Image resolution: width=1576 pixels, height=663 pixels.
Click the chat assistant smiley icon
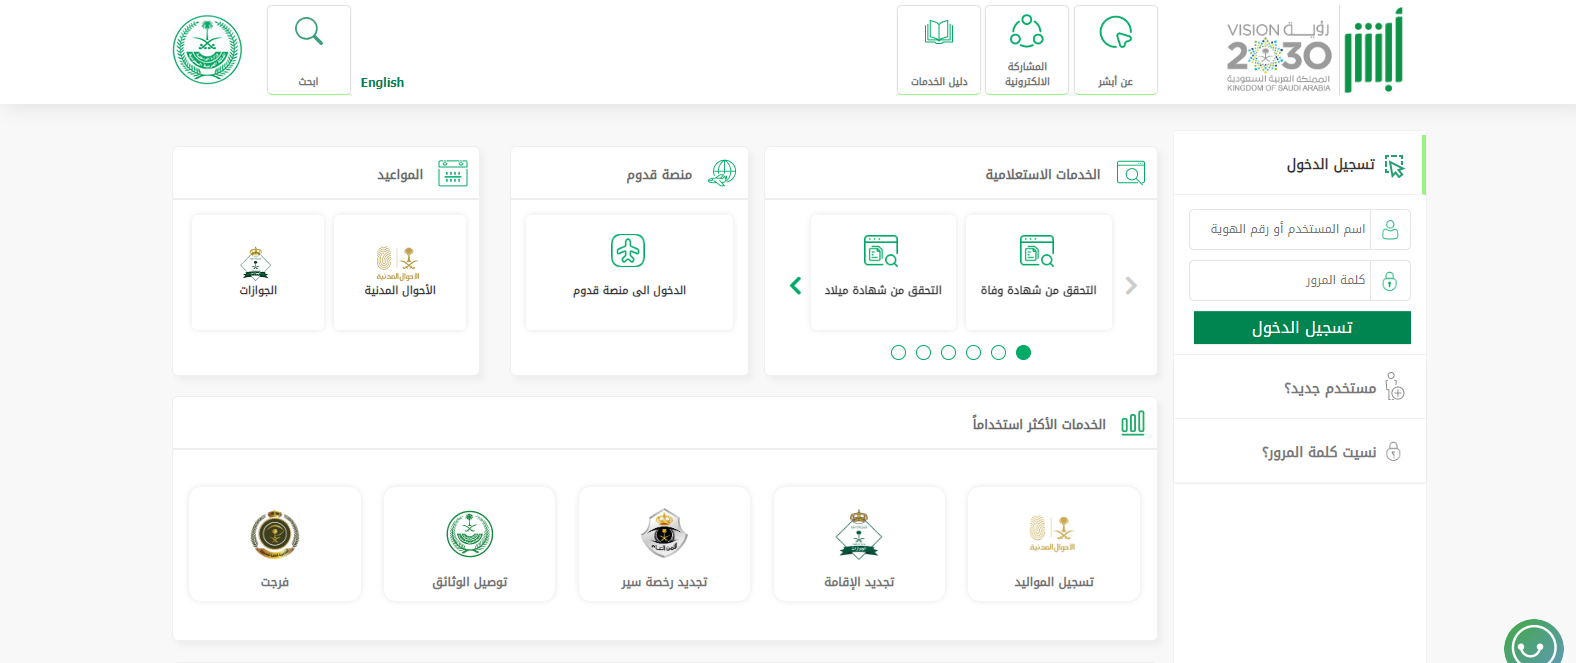(x=1532, y=645)
